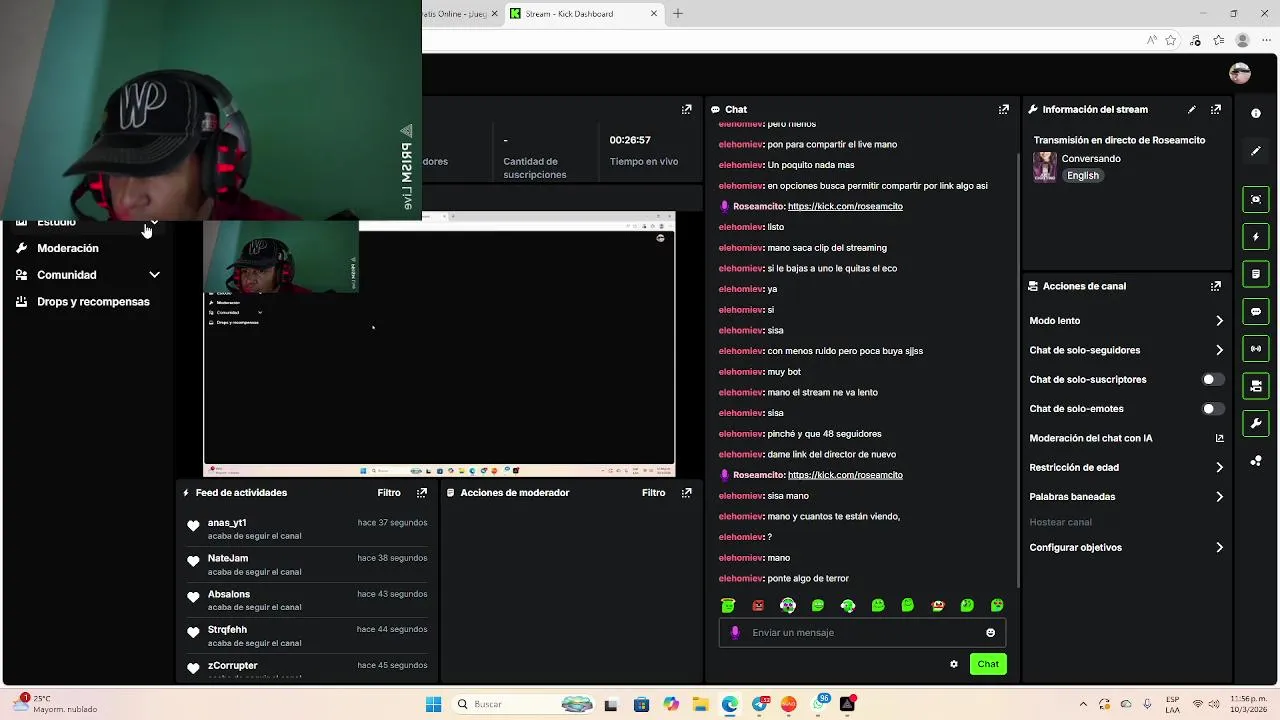Image resolution: width=1280 pixels, height=720 pixels.
Task: Expand Chat de solo-seguidores options
Action: (x=1219, y=350)
